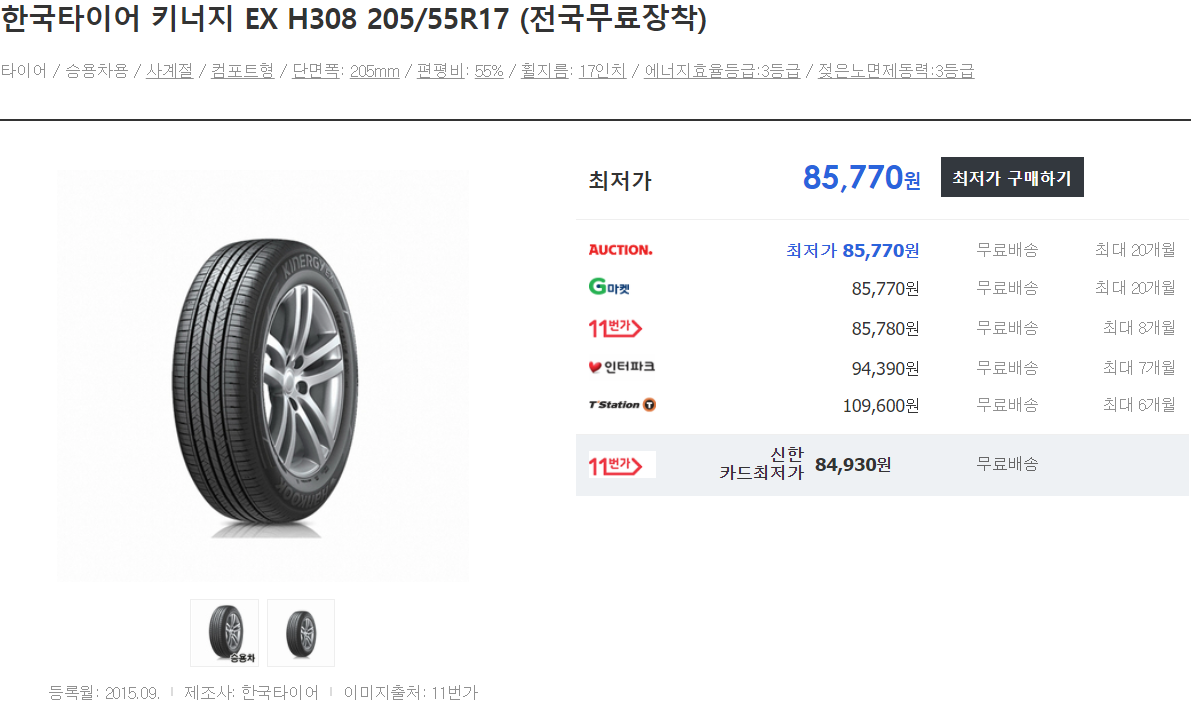
Task: Open the 사계절 category link
Action: pyautogui.click(x=169, y=71)
